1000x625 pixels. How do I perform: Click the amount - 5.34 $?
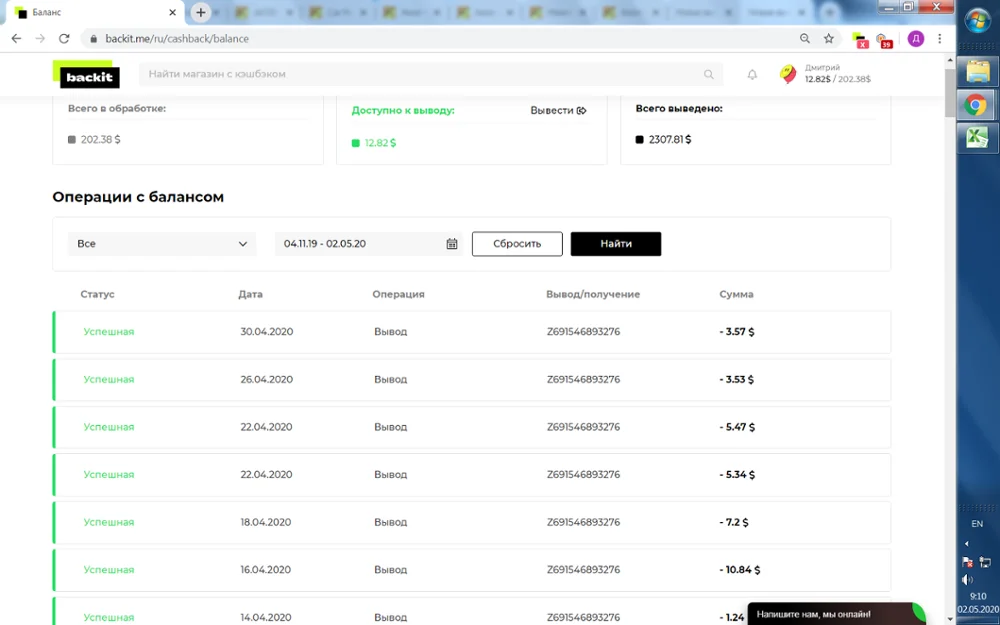point(737,474)
